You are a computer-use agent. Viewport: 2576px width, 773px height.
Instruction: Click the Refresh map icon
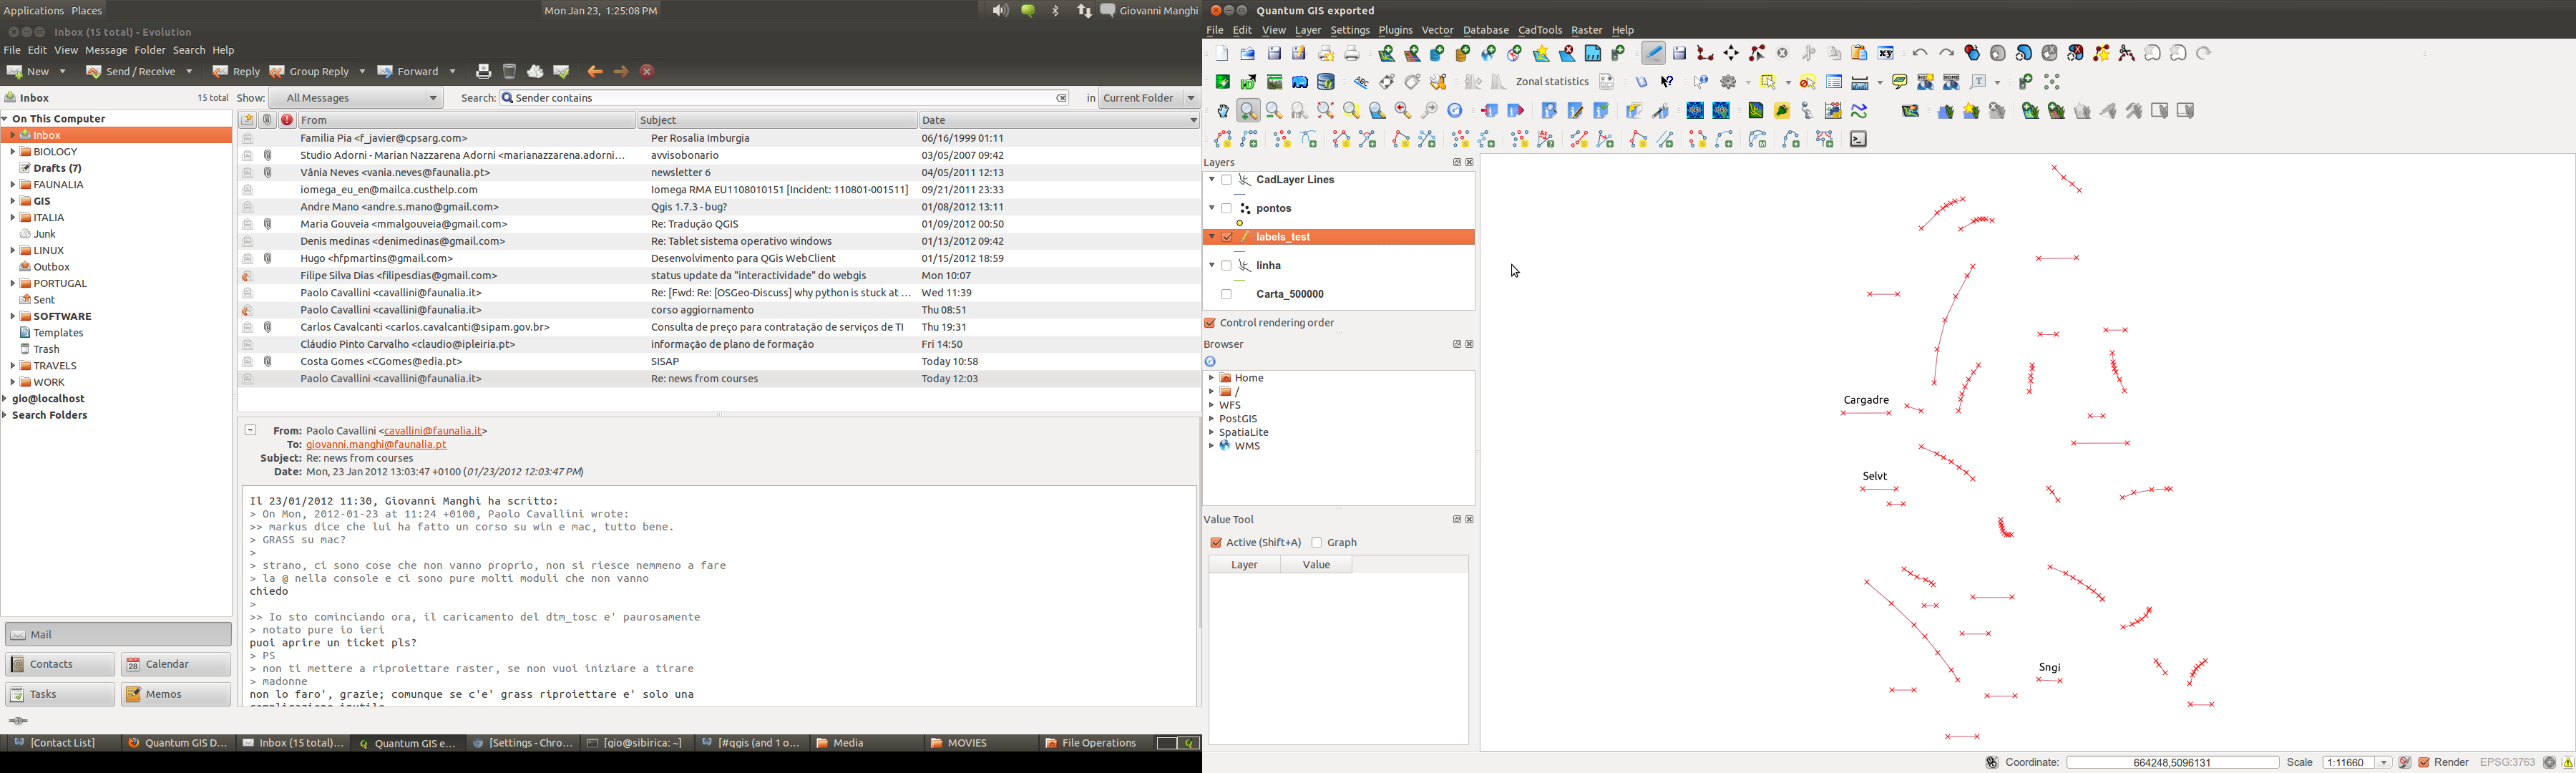coord(1456,111)
